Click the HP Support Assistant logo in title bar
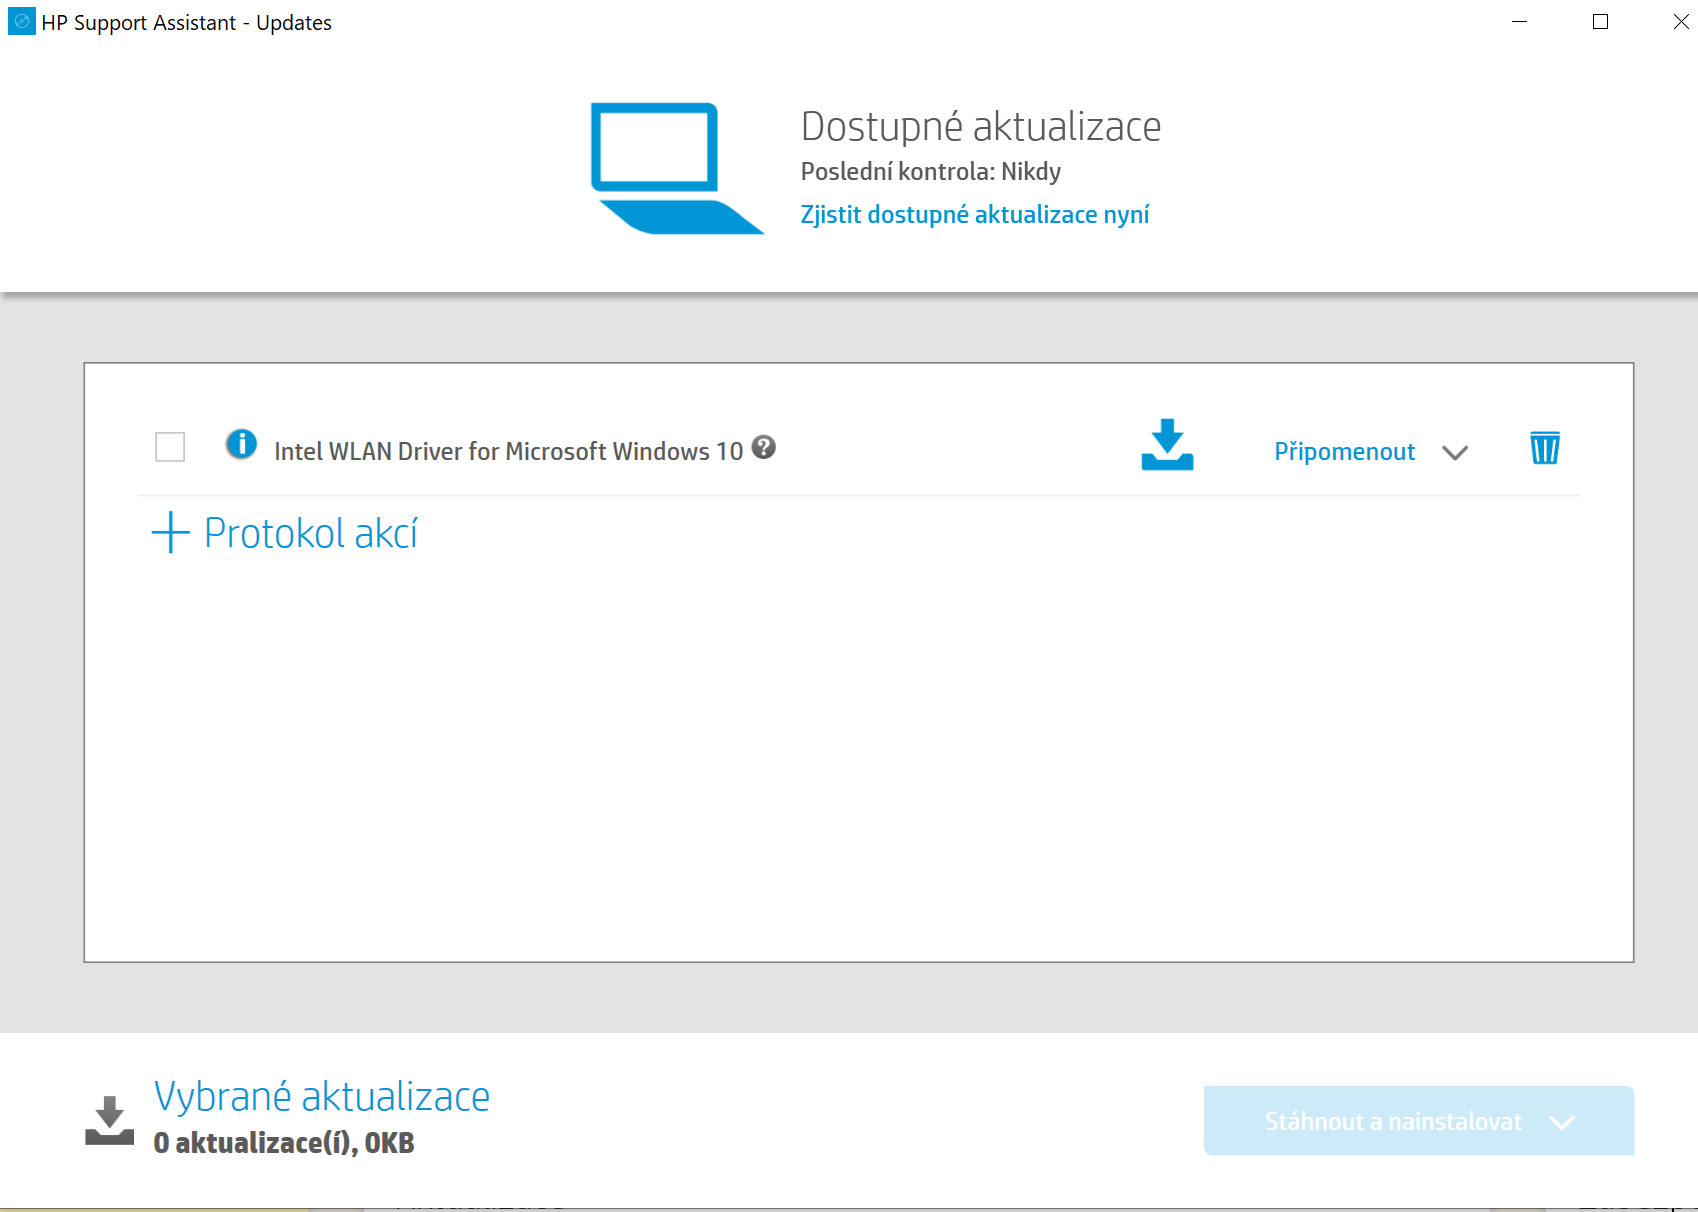1698x1212 pixels. click(20, 21)
